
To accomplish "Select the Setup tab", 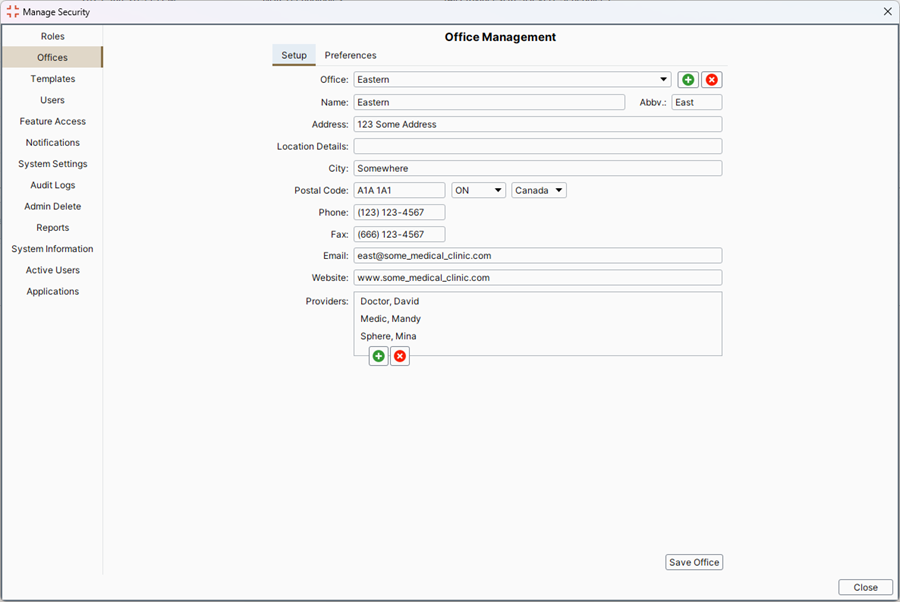I will pos(294,55).
